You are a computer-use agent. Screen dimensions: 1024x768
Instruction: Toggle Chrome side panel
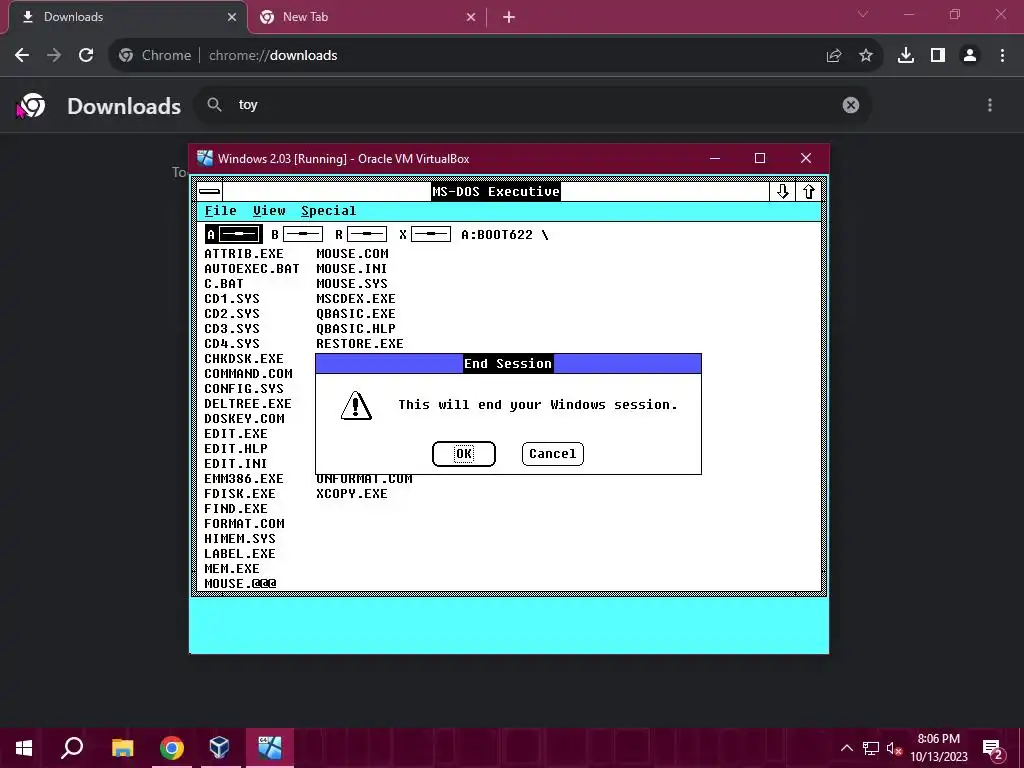938,56
